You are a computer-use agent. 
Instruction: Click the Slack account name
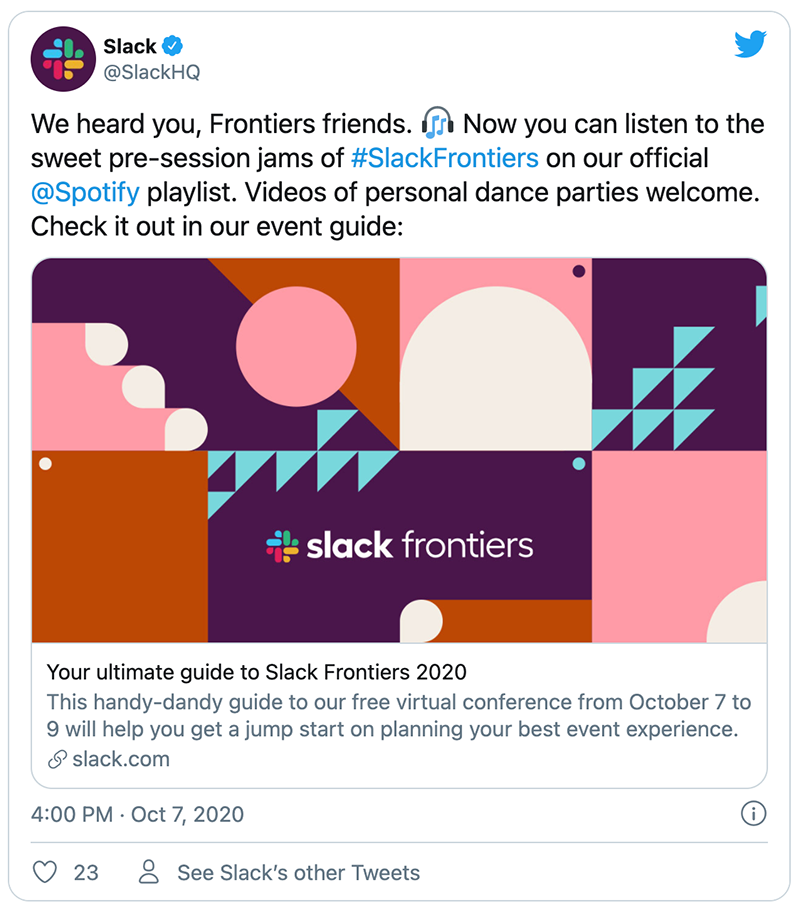tap(130, 46)
